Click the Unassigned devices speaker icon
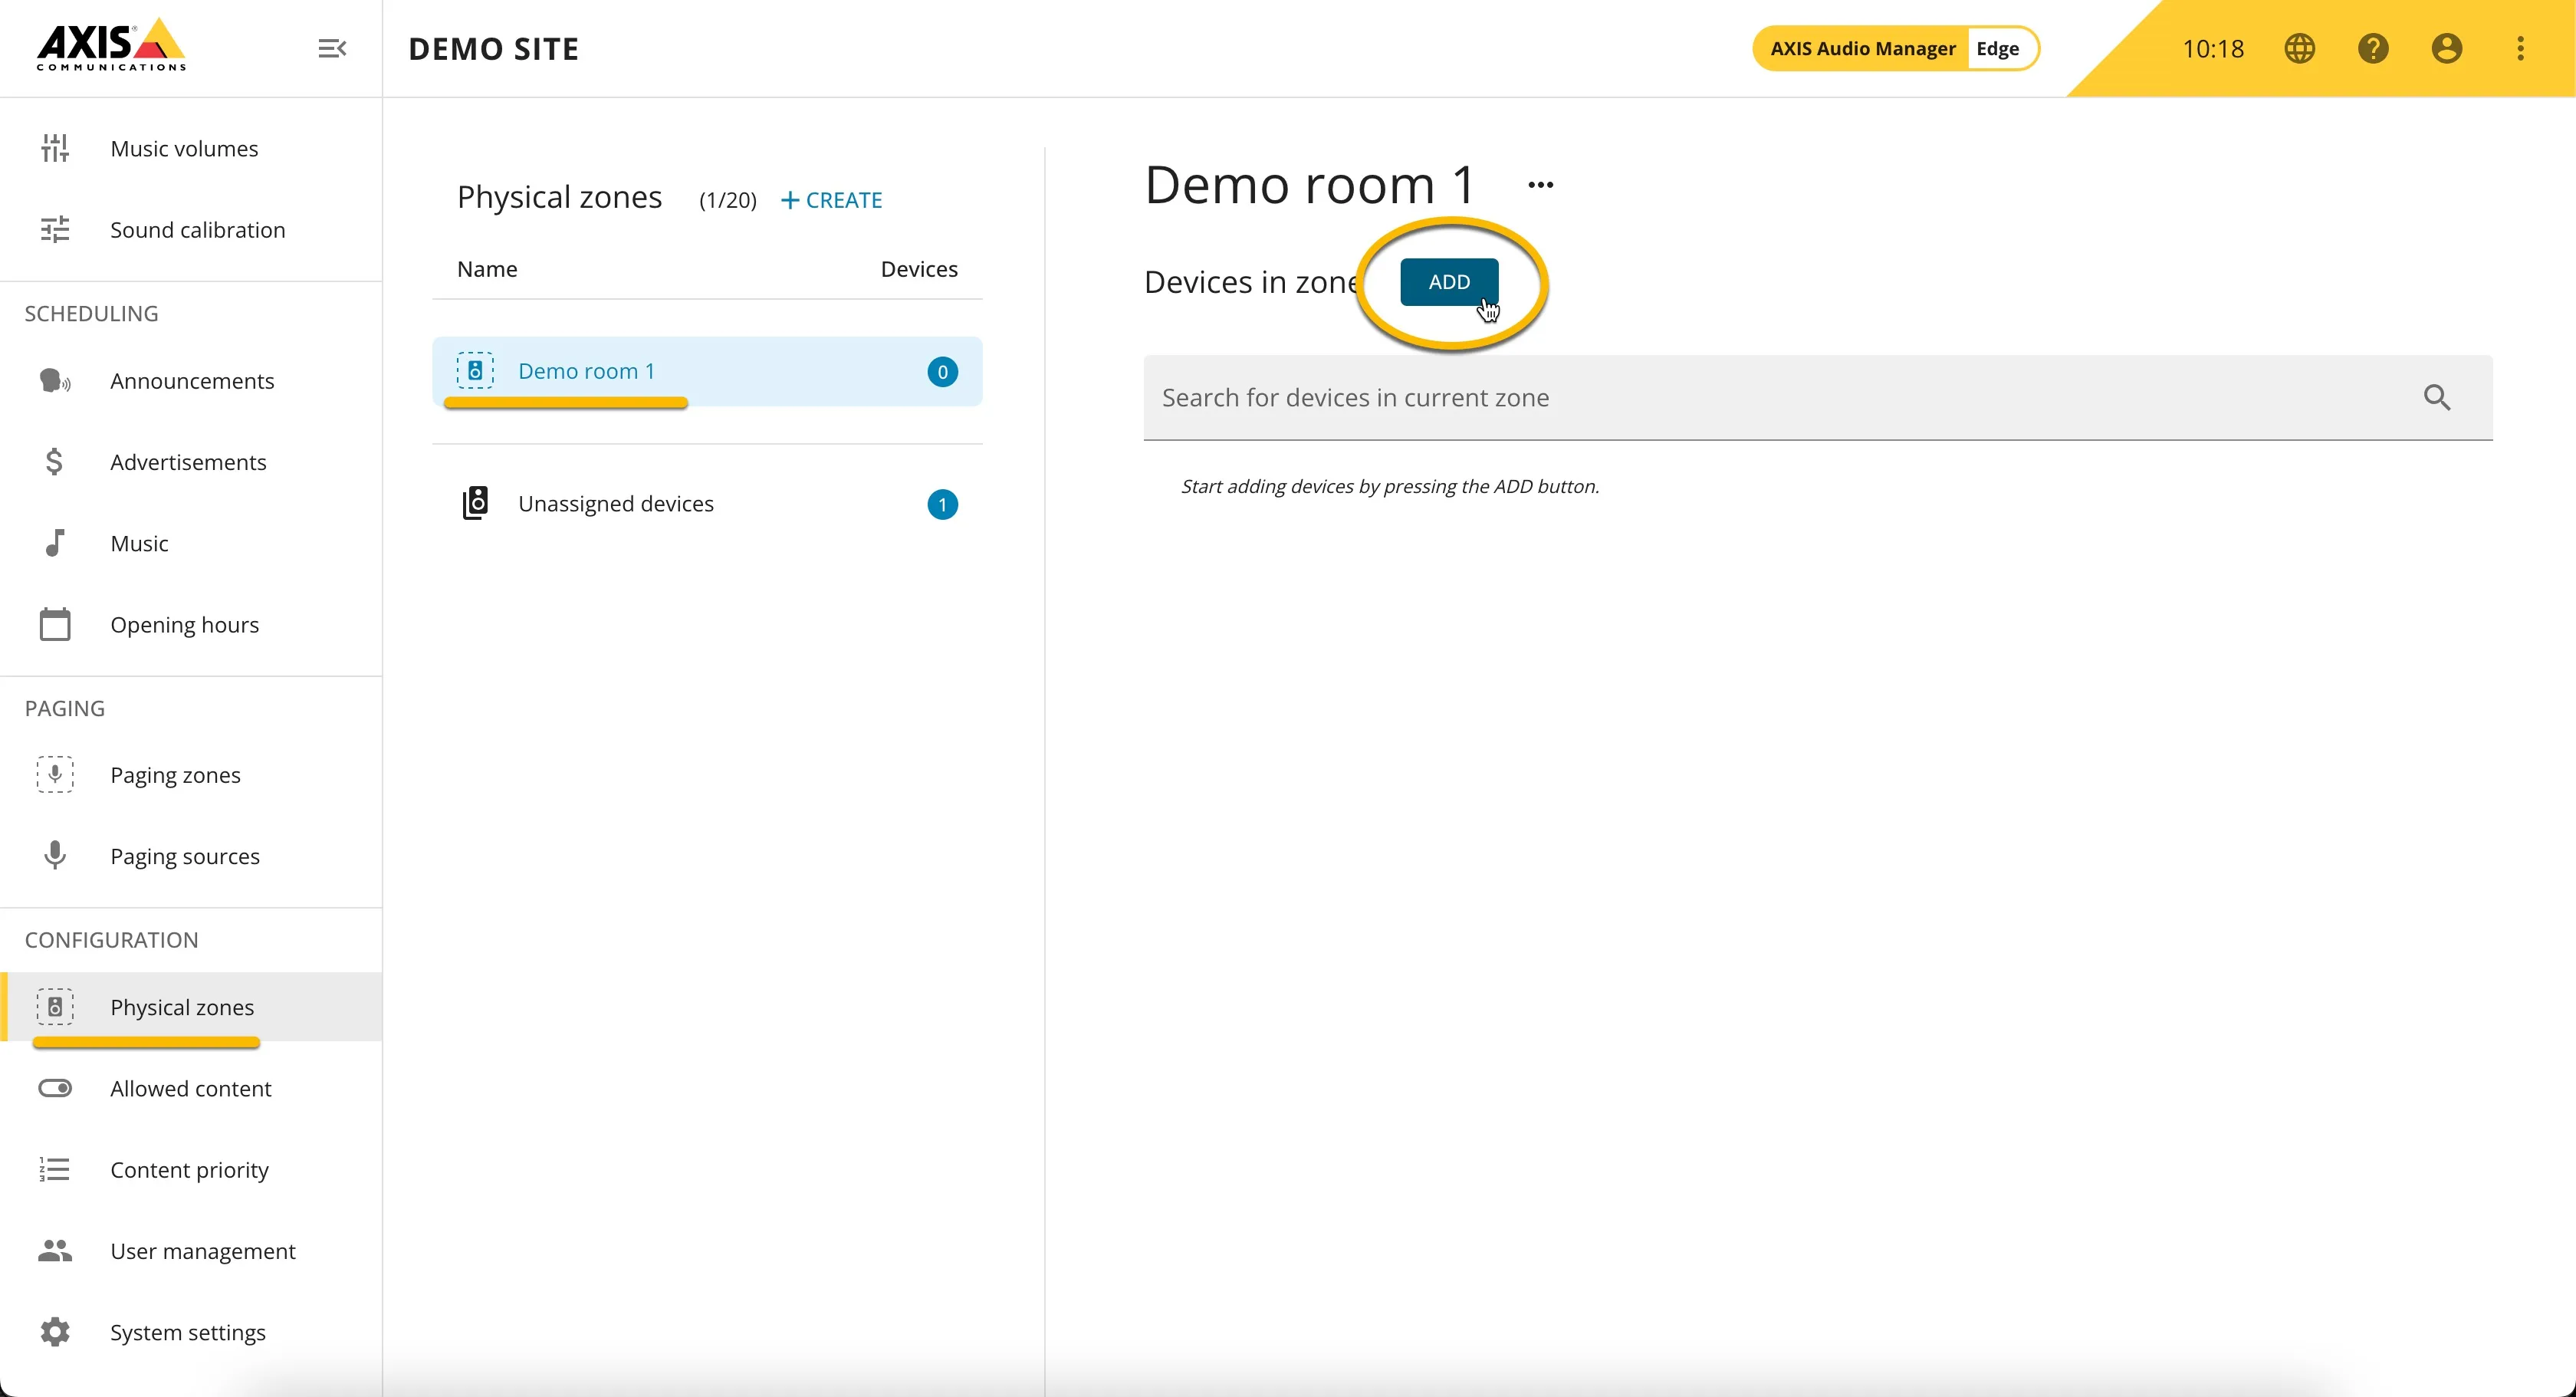The height and width of the screenshot is (1397, 2576). 475,503
